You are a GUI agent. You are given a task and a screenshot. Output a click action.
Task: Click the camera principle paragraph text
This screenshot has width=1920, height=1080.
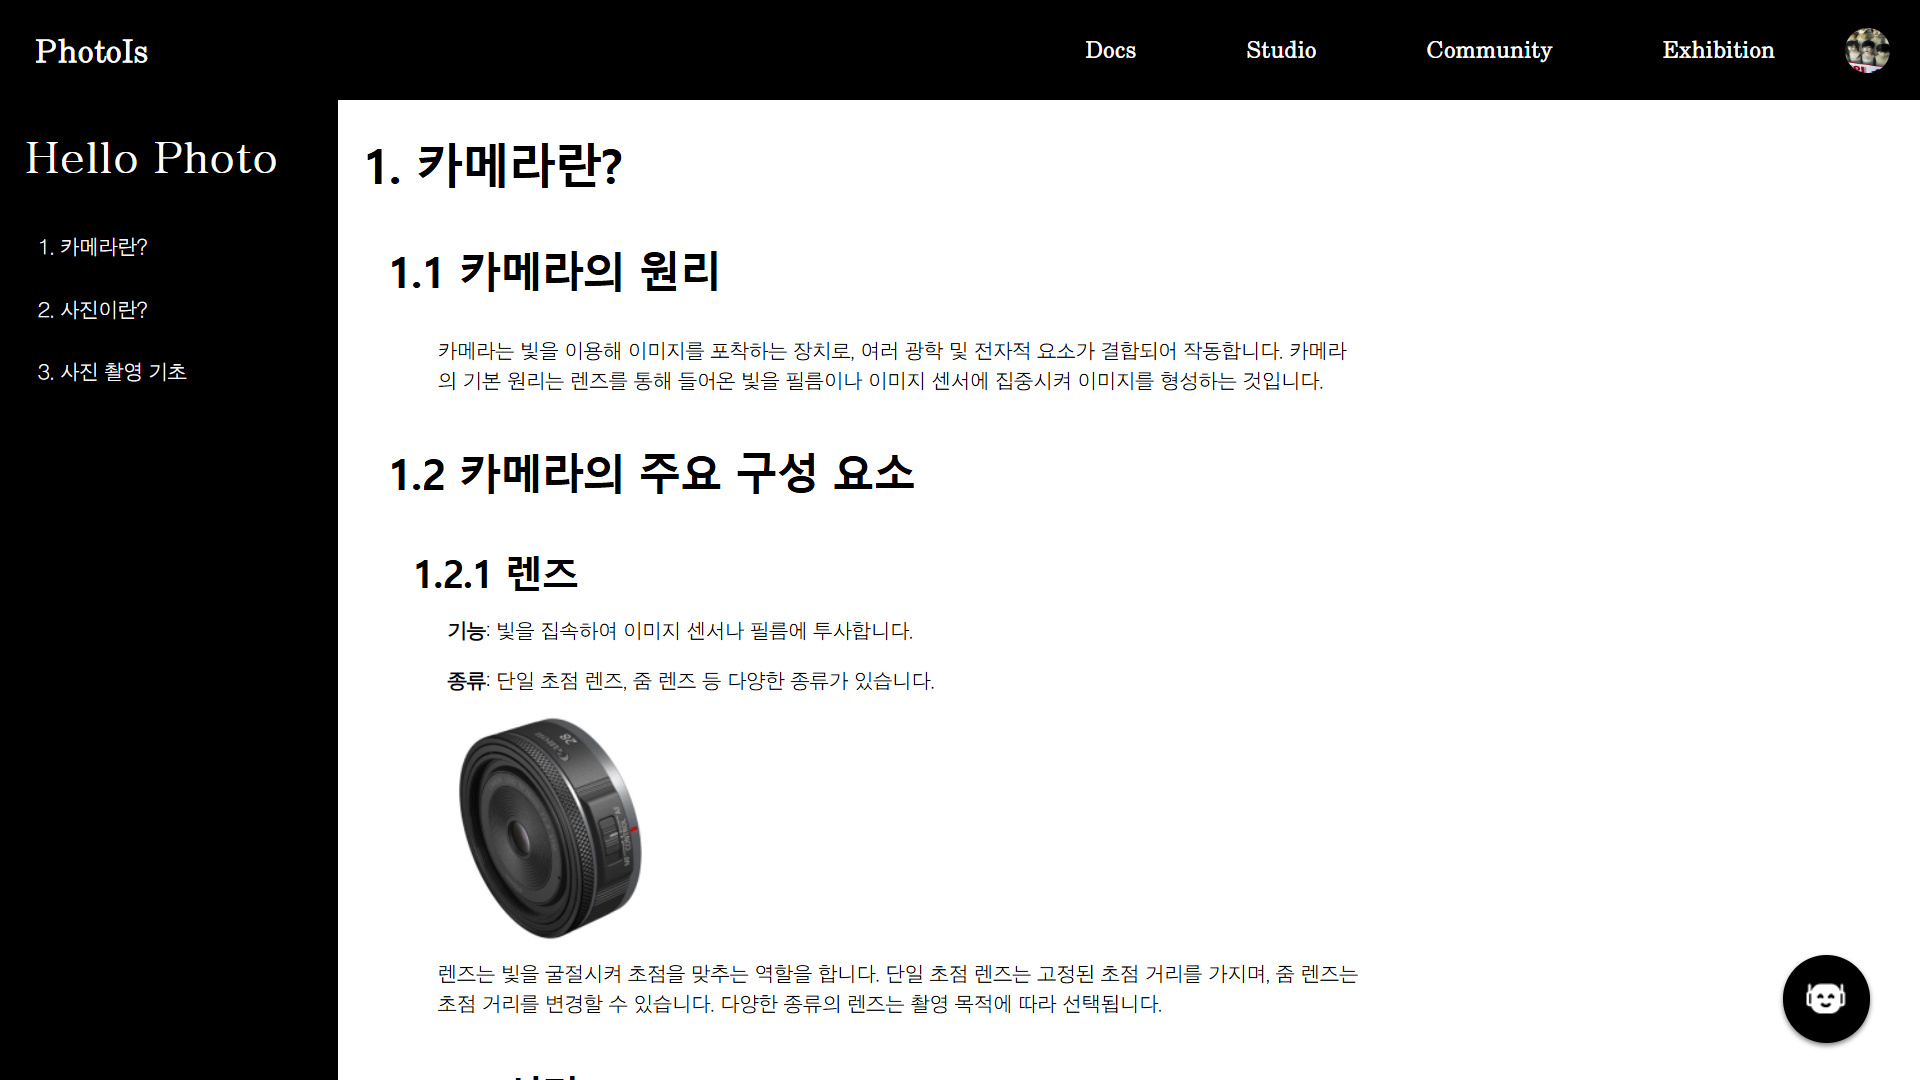[x=892, y=366]
